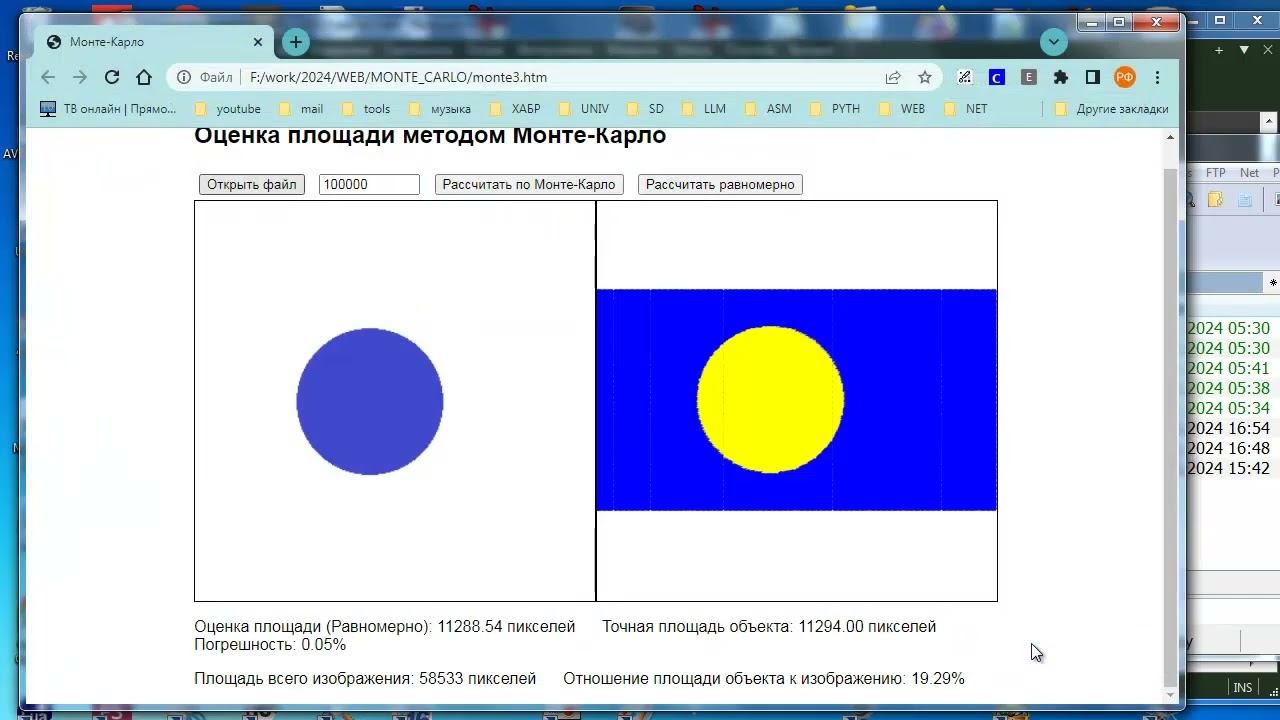Screen dimensions: 1280x720
Task: Go forward with the browser arrow
Action: [80, 77]
